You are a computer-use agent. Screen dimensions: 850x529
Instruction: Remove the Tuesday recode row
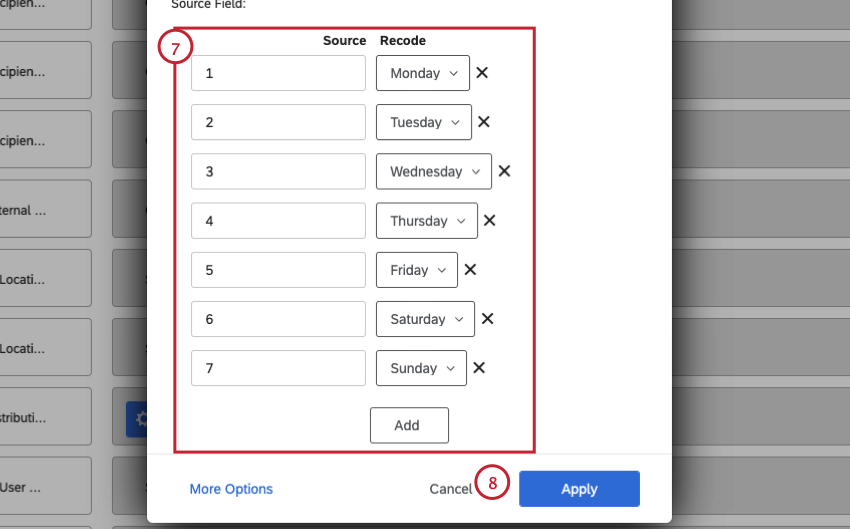pyautogui.click(x=484, y=122)
